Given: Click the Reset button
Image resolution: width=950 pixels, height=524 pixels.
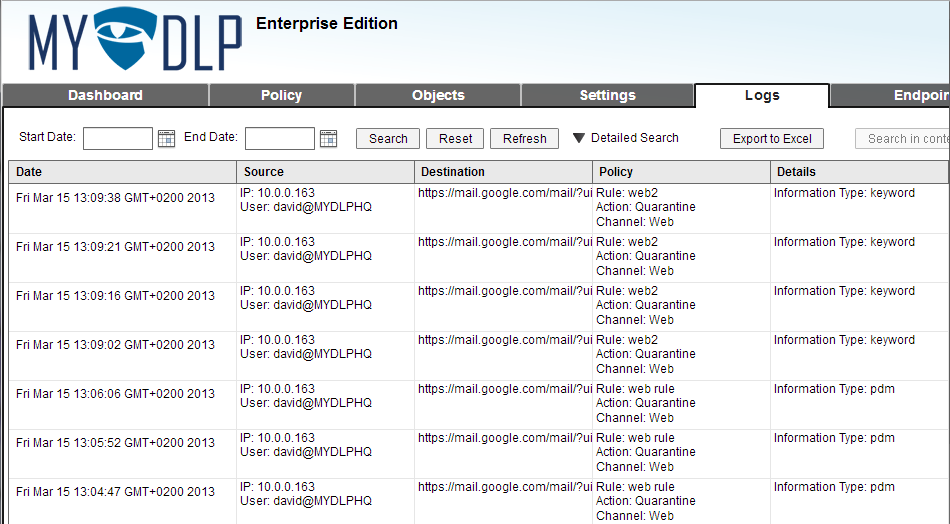Looking at the screenshot, I should 455,139.
